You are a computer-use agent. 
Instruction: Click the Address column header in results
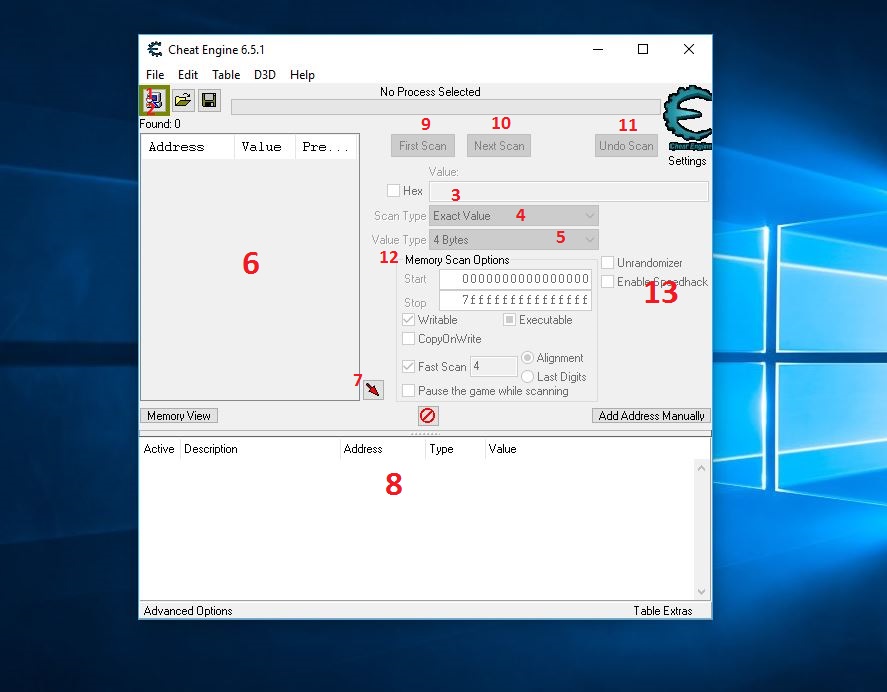(x=187, y=147)
